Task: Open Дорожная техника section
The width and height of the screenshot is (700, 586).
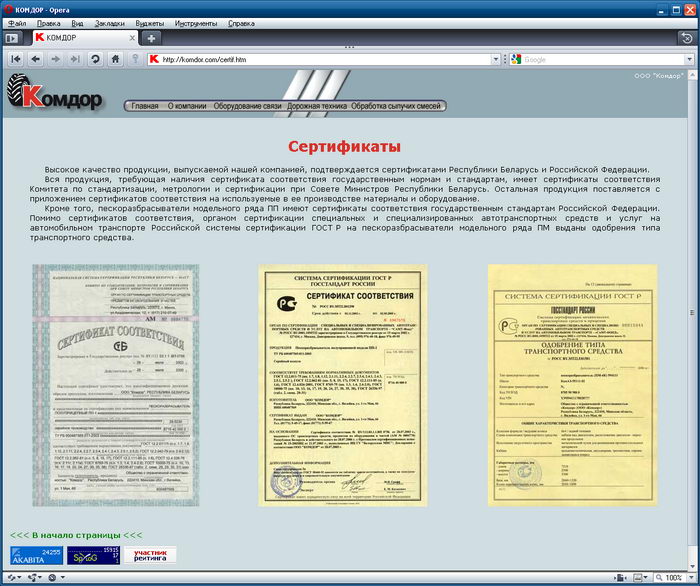Action: (317, 106)
